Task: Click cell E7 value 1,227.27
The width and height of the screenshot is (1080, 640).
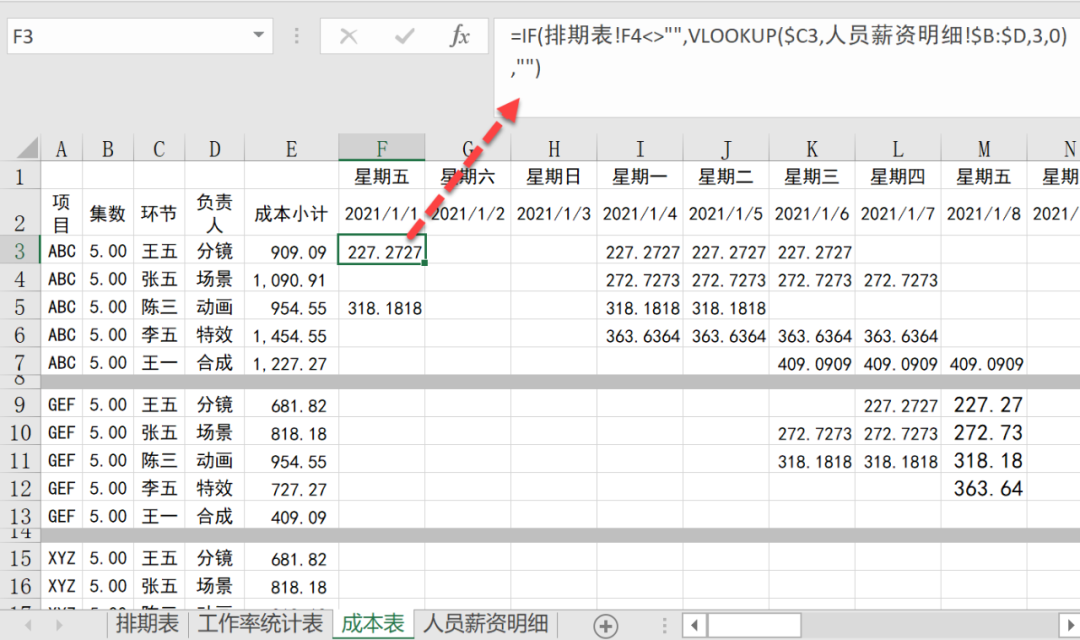Action: click(x=291, y=363)
